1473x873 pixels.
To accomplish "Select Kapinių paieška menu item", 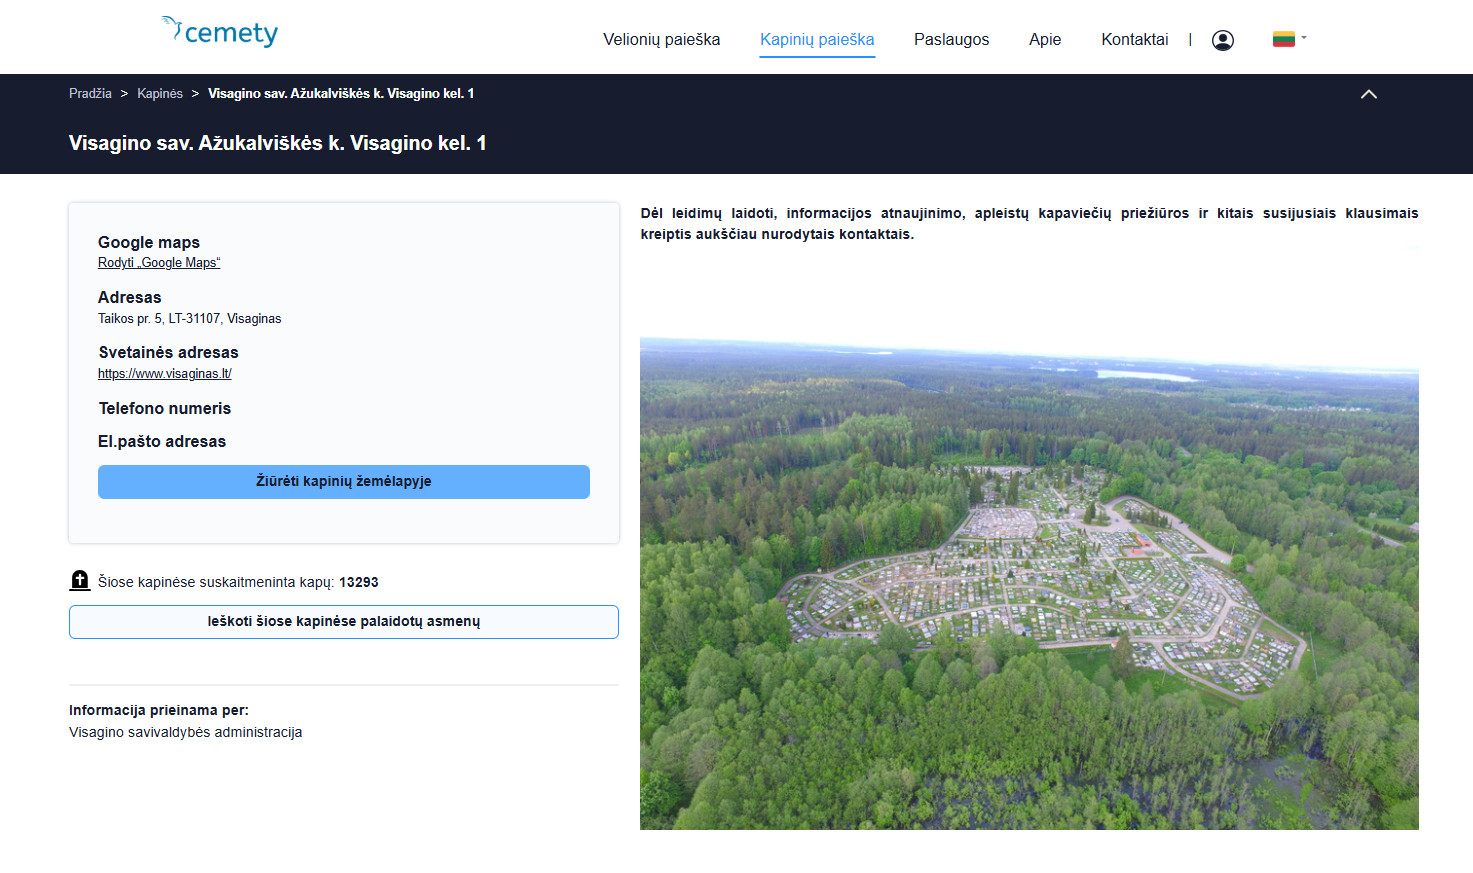I will 817,40.
